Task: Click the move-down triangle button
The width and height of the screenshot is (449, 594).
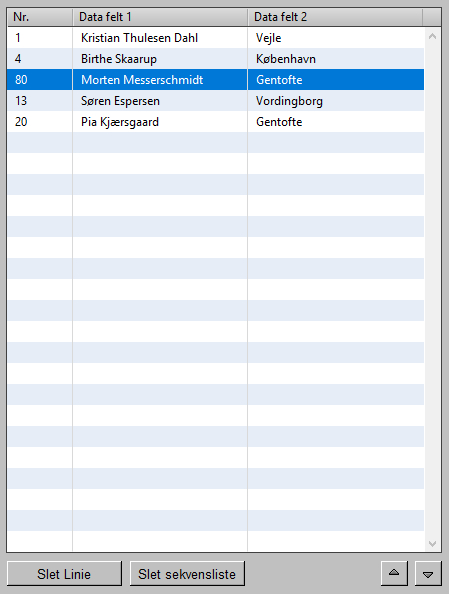Action: click(428, 574)
